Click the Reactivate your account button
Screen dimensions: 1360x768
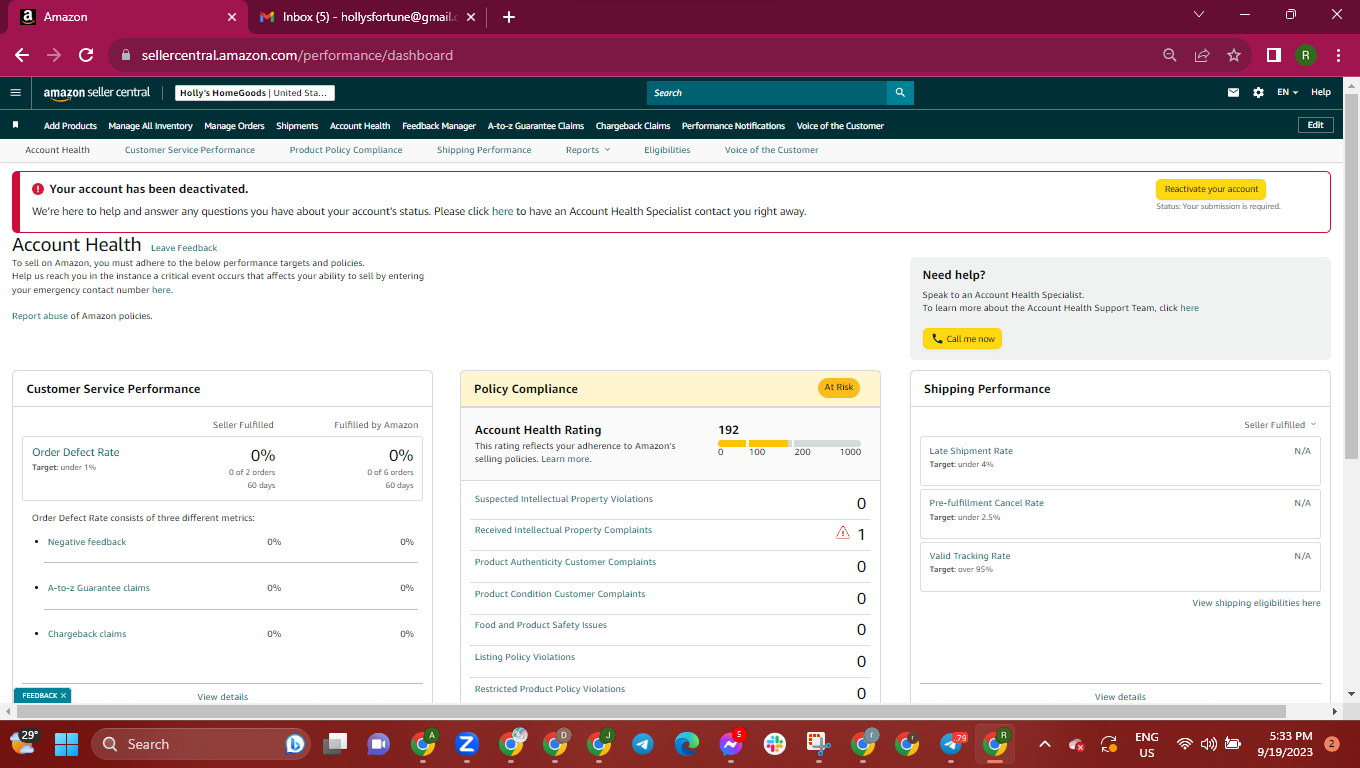pos(1211,189)
